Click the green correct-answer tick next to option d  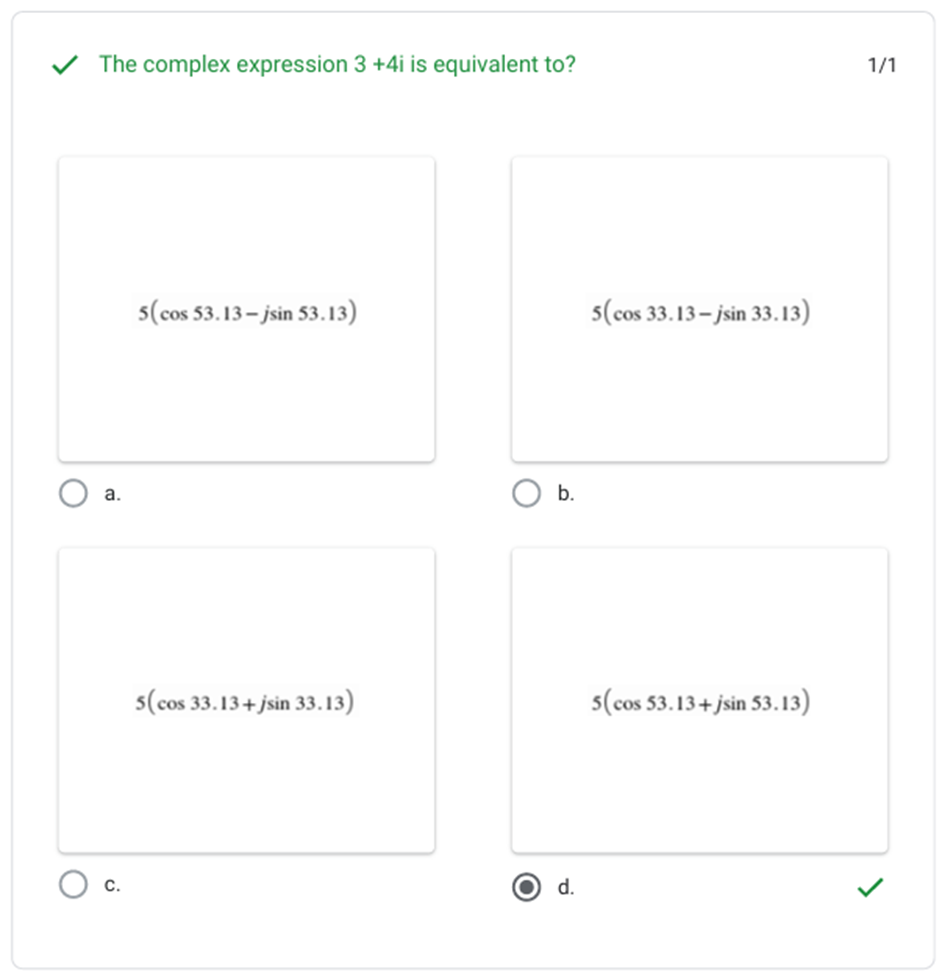pyautogui.click(x=871, y=887)
